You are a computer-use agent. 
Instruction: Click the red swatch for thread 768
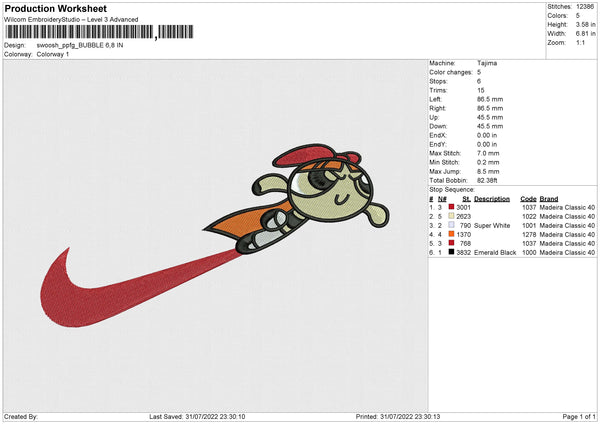point(452,243)
